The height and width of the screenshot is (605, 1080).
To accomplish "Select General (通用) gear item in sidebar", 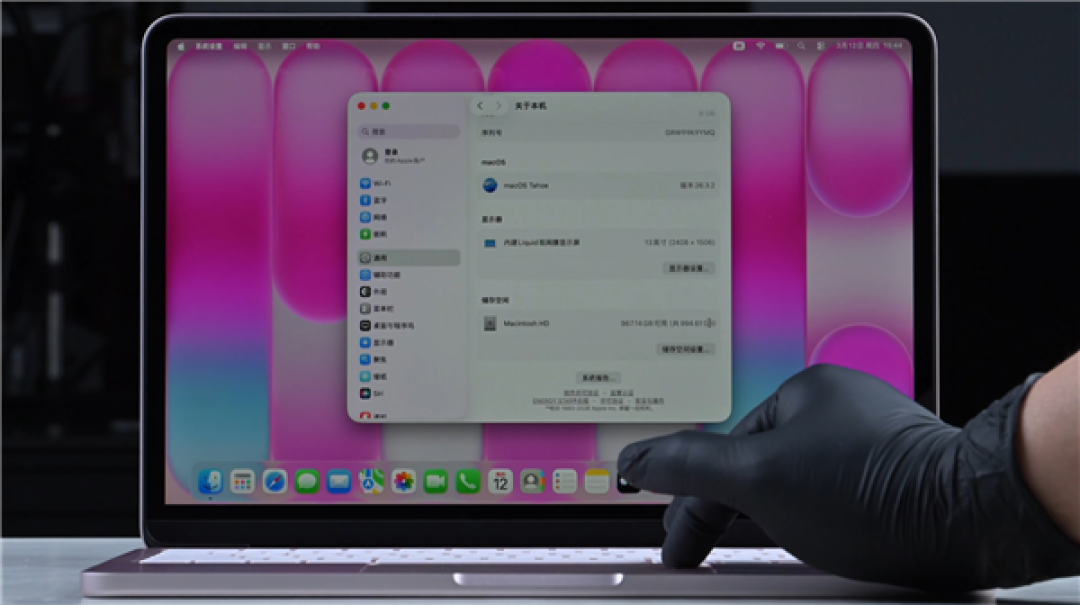I will (408, 258).
